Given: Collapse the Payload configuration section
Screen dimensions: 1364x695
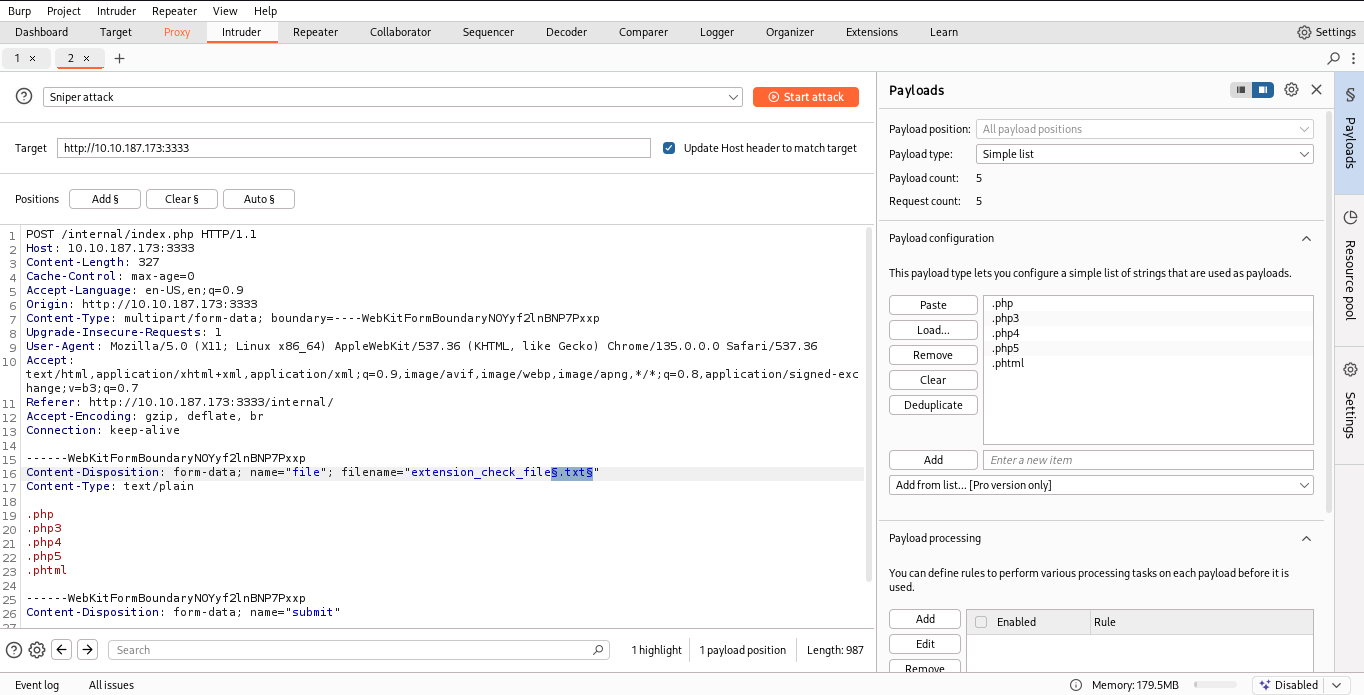Looking at the screenshot, I should (x=1305, y=238).
